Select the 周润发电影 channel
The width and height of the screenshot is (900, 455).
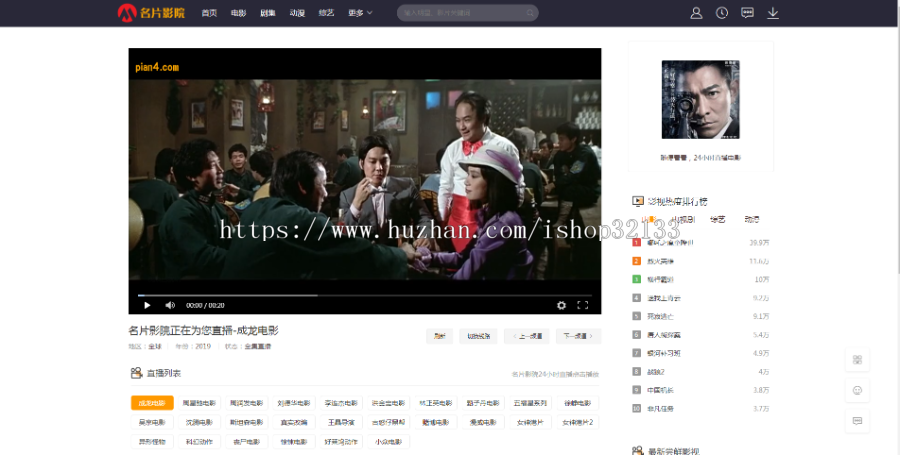click(246, 403)
